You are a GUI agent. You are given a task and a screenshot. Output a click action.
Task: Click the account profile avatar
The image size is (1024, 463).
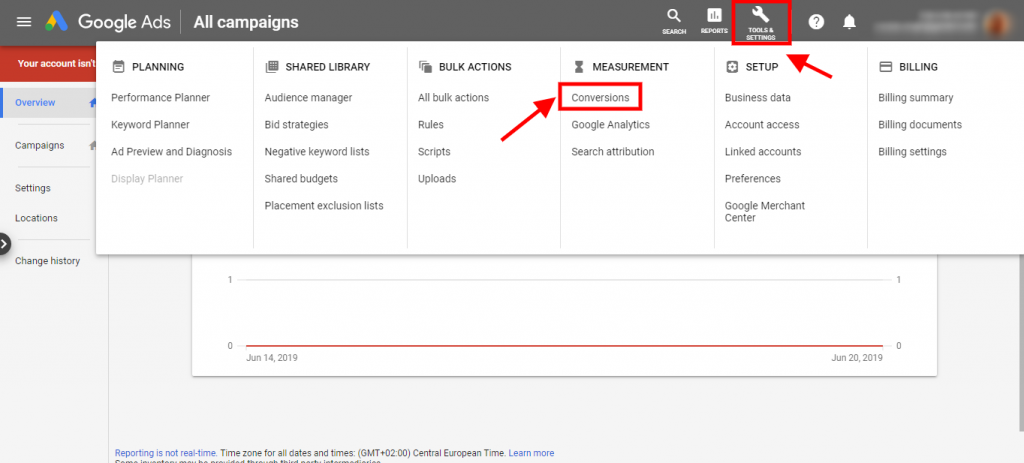[997, 22]
